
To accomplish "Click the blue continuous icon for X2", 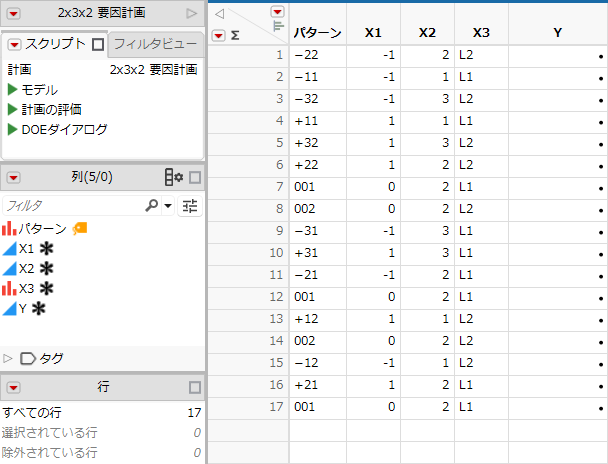I will click(9, 269).
